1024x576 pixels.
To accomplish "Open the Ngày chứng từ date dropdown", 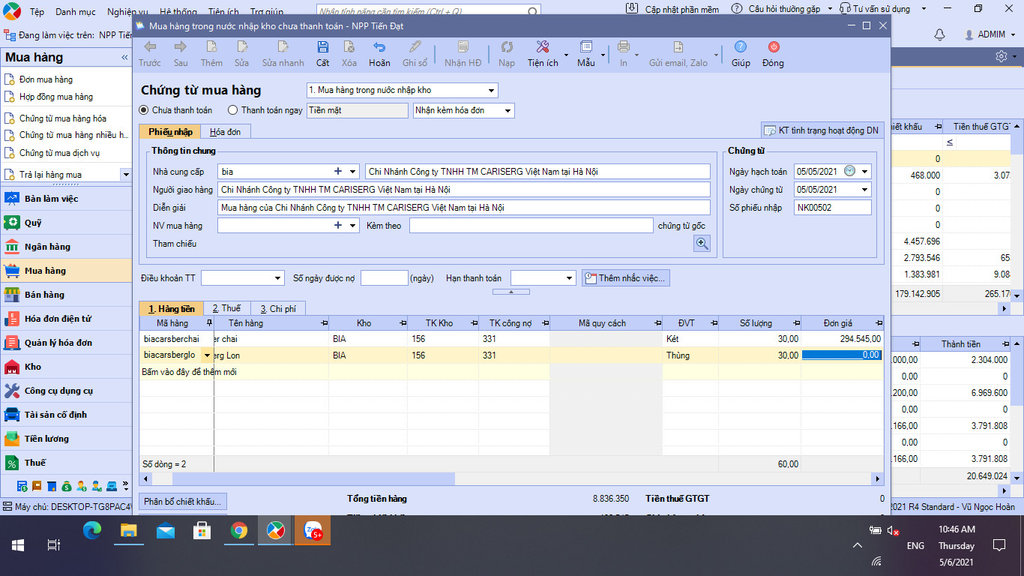I will coord(865,189).
